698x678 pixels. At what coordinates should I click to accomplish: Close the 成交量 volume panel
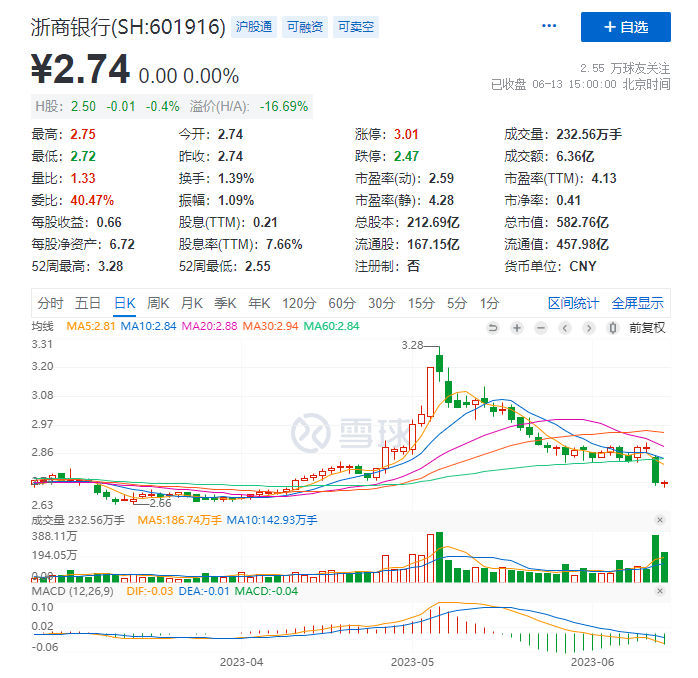(660, 520)
